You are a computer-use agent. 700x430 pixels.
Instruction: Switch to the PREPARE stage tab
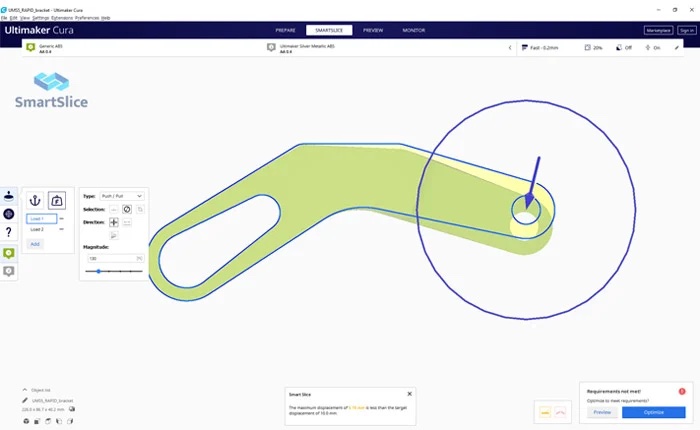click(x=285, y=30)
